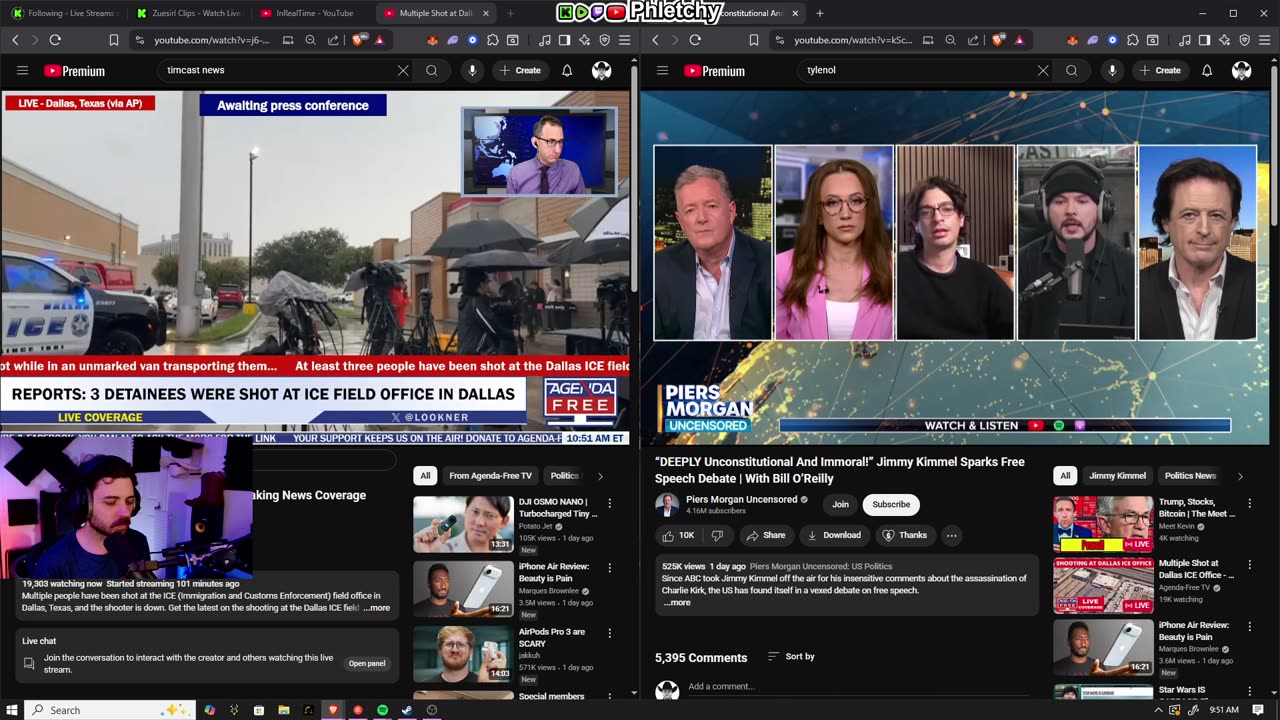Switch to the "Zuesirl Clips" browser tab

(188, 13)
